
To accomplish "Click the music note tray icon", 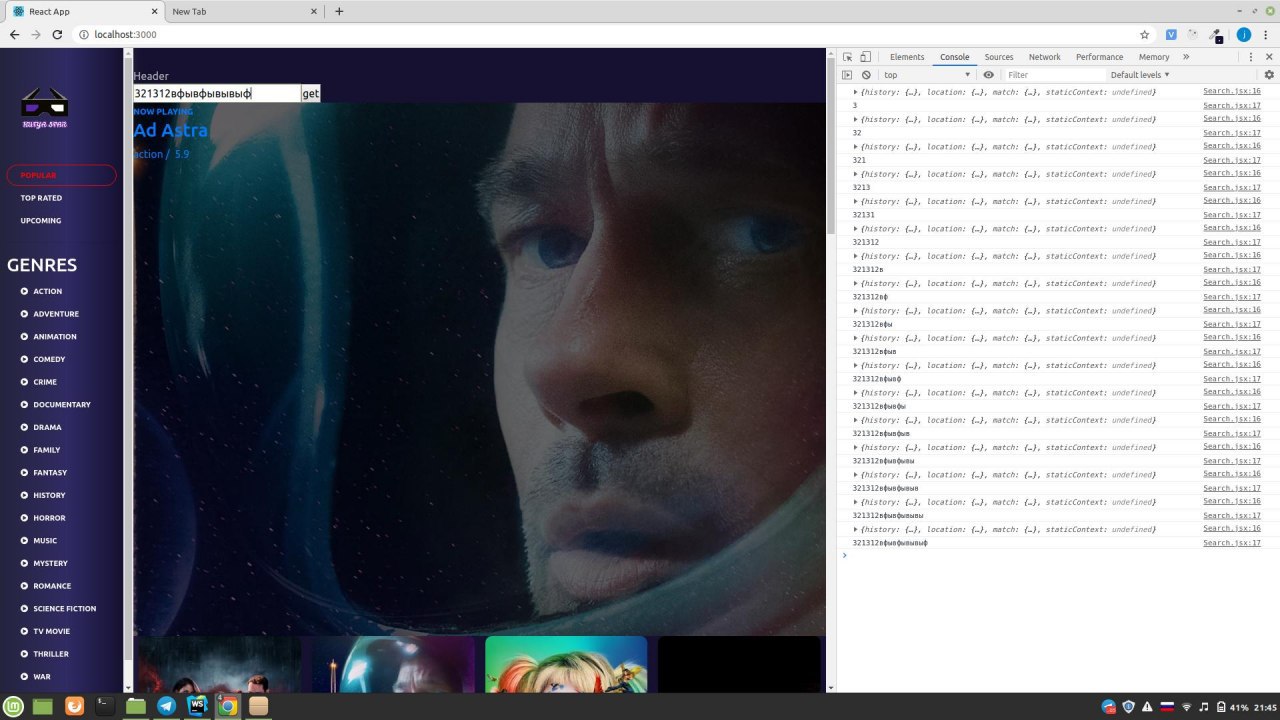I will coord(1204,707).
